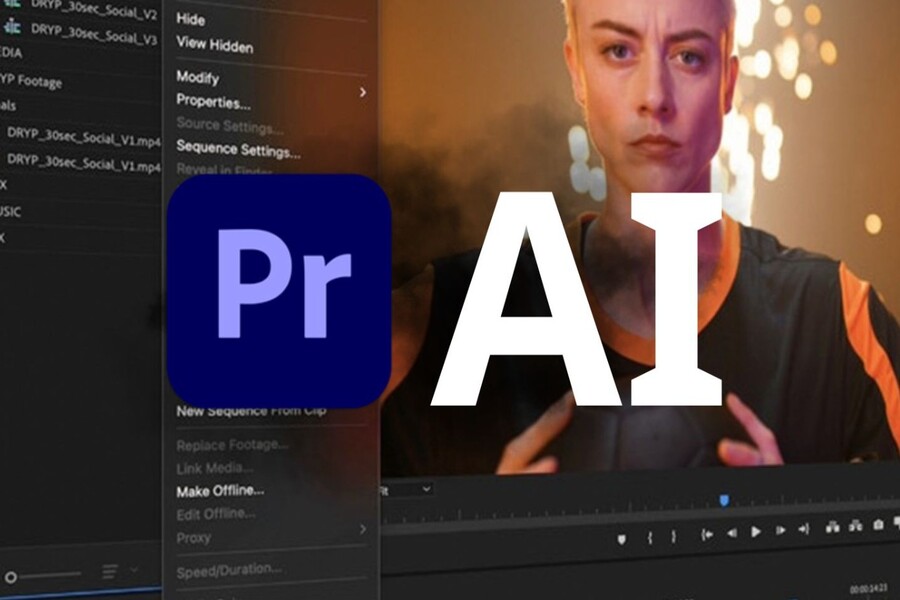This screenshot has height=600, width=900.
Task: Click the blue playhead marker on the monitor ruler
Action: [724, 500]
